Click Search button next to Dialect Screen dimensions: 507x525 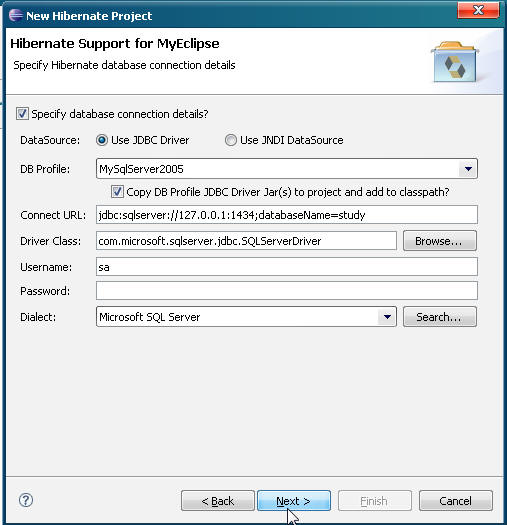[x=440, y=317]
